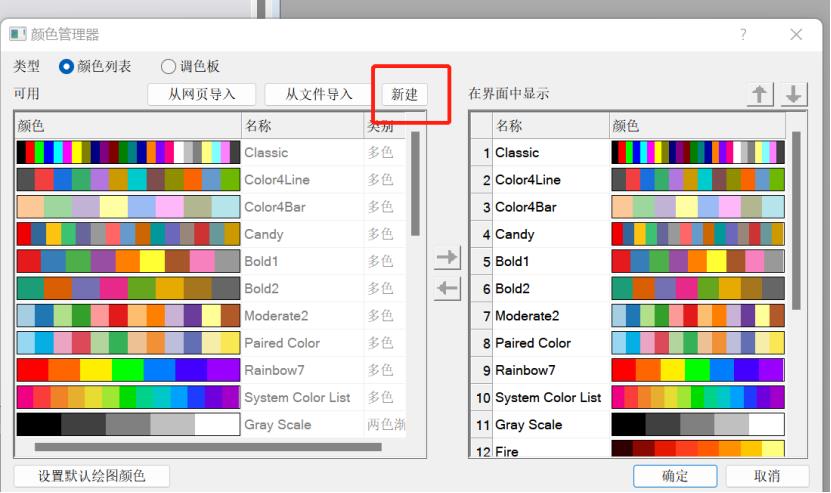831x493 pixels.
Task: Select Paired Color strip in display list
Action: click(x=698, y=343)
